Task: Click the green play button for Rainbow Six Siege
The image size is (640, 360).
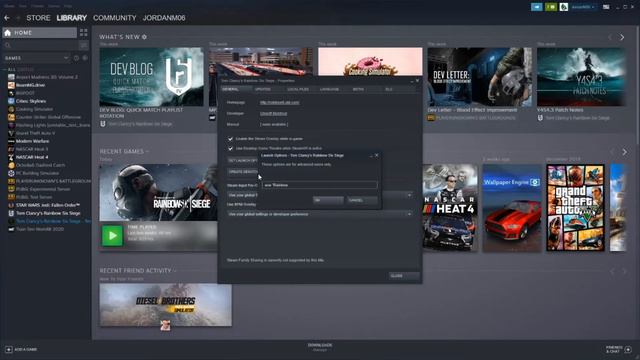Action: [112, 236]
